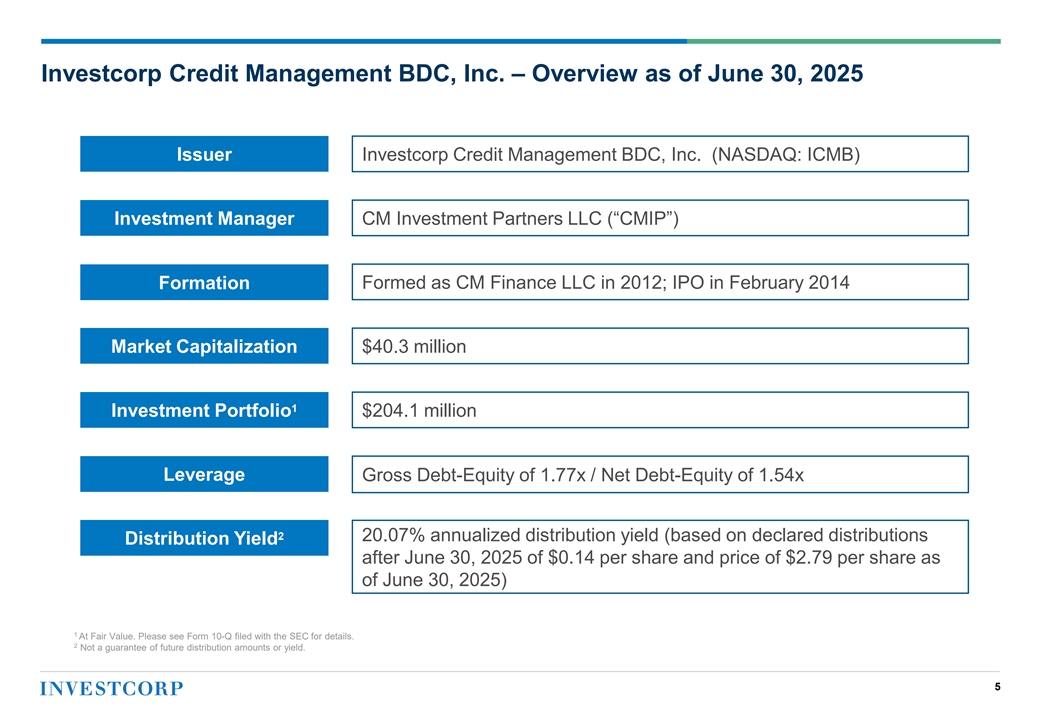Select the blue Leverage label

pos(204,474)
